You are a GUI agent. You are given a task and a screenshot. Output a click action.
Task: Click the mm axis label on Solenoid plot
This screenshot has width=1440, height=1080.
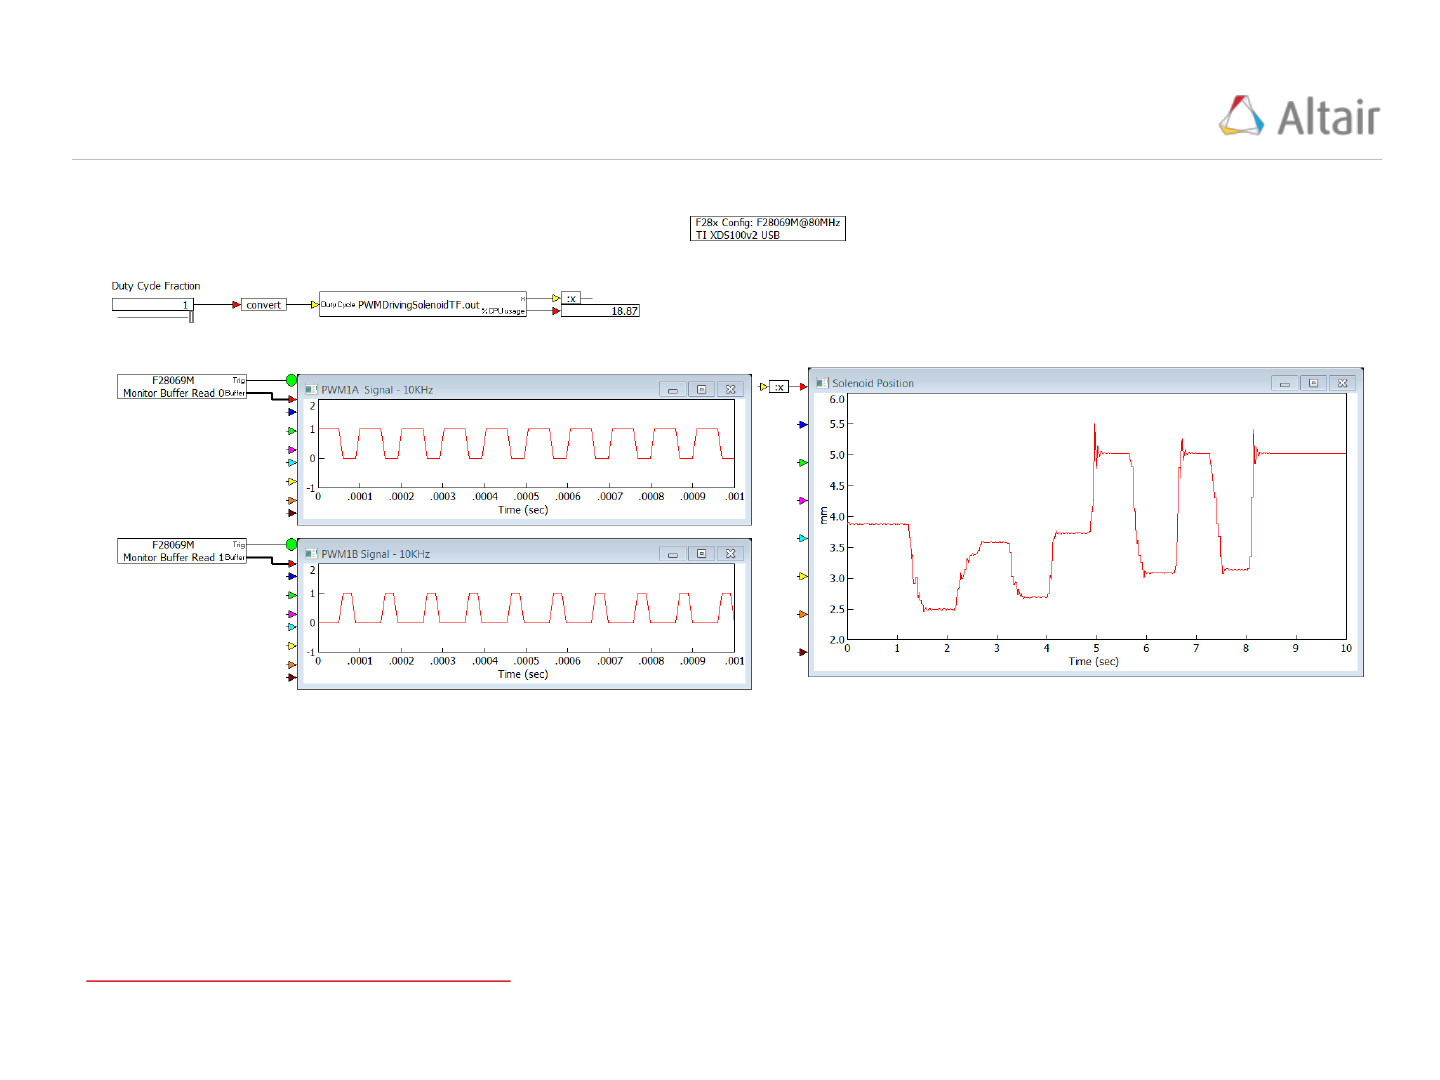click(x=824, y=516)
